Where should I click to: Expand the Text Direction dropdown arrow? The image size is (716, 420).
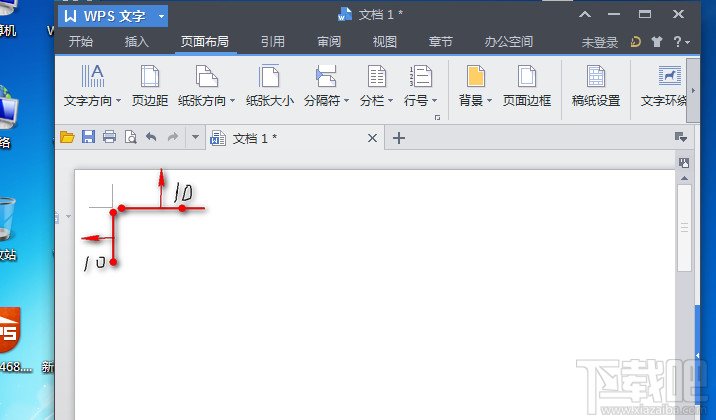118,100
